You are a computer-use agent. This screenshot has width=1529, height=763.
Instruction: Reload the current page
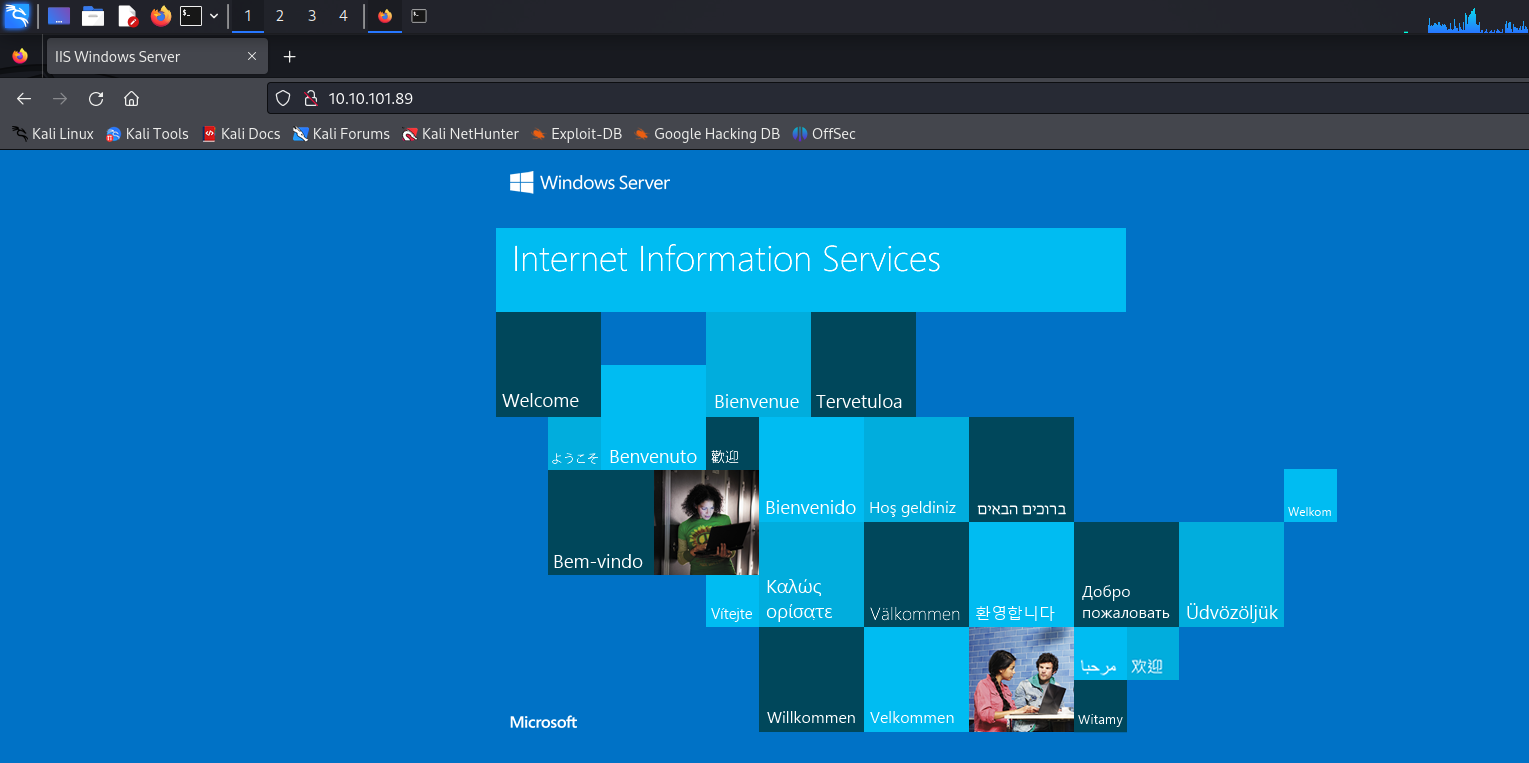coord(96,99)
